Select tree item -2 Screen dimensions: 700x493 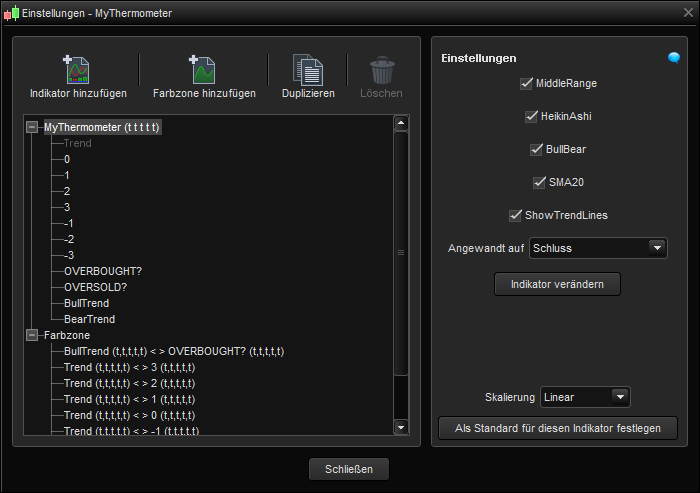[x=69, y=239]
